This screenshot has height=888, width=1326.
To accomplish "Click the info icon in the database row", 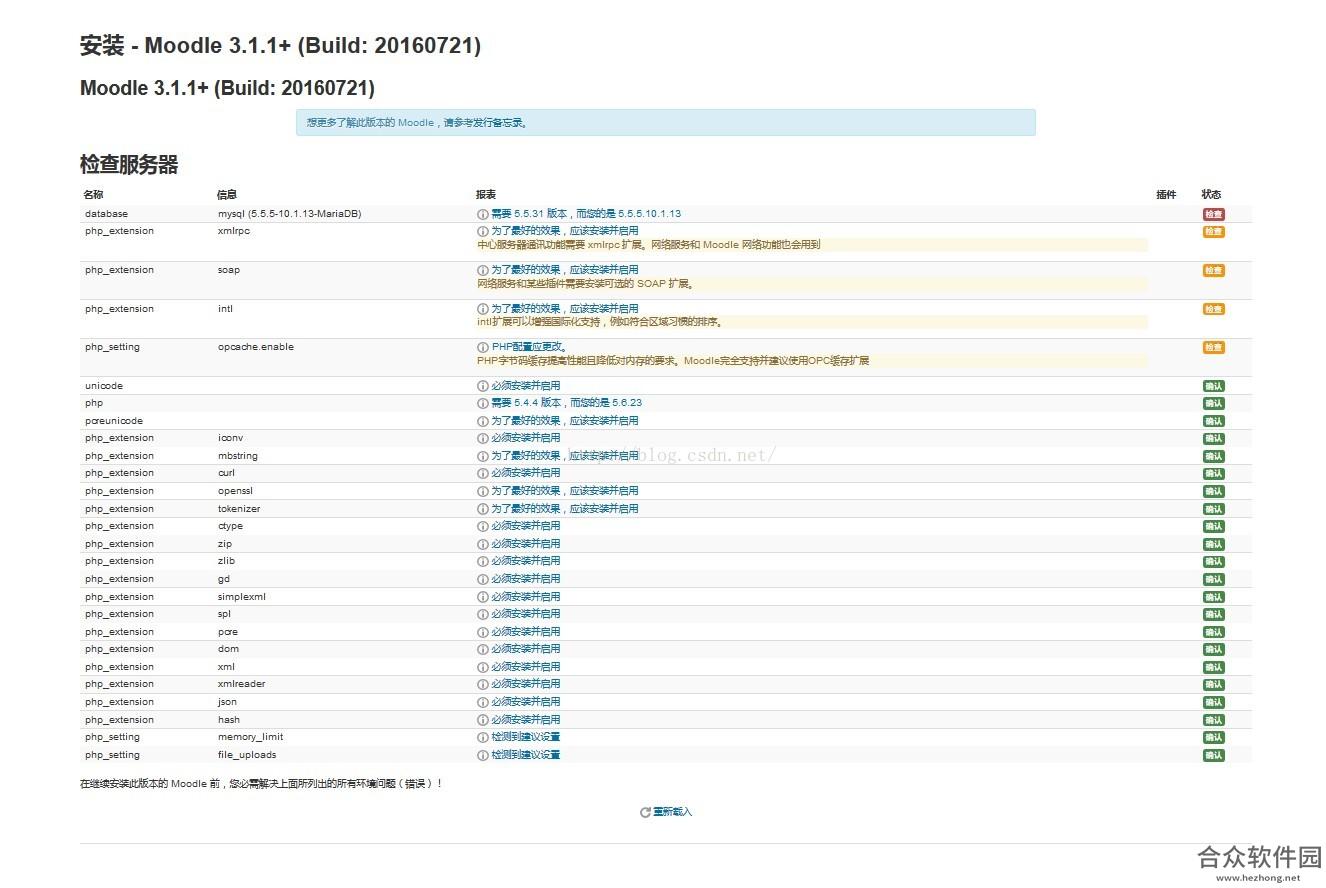I will point(483,214).
